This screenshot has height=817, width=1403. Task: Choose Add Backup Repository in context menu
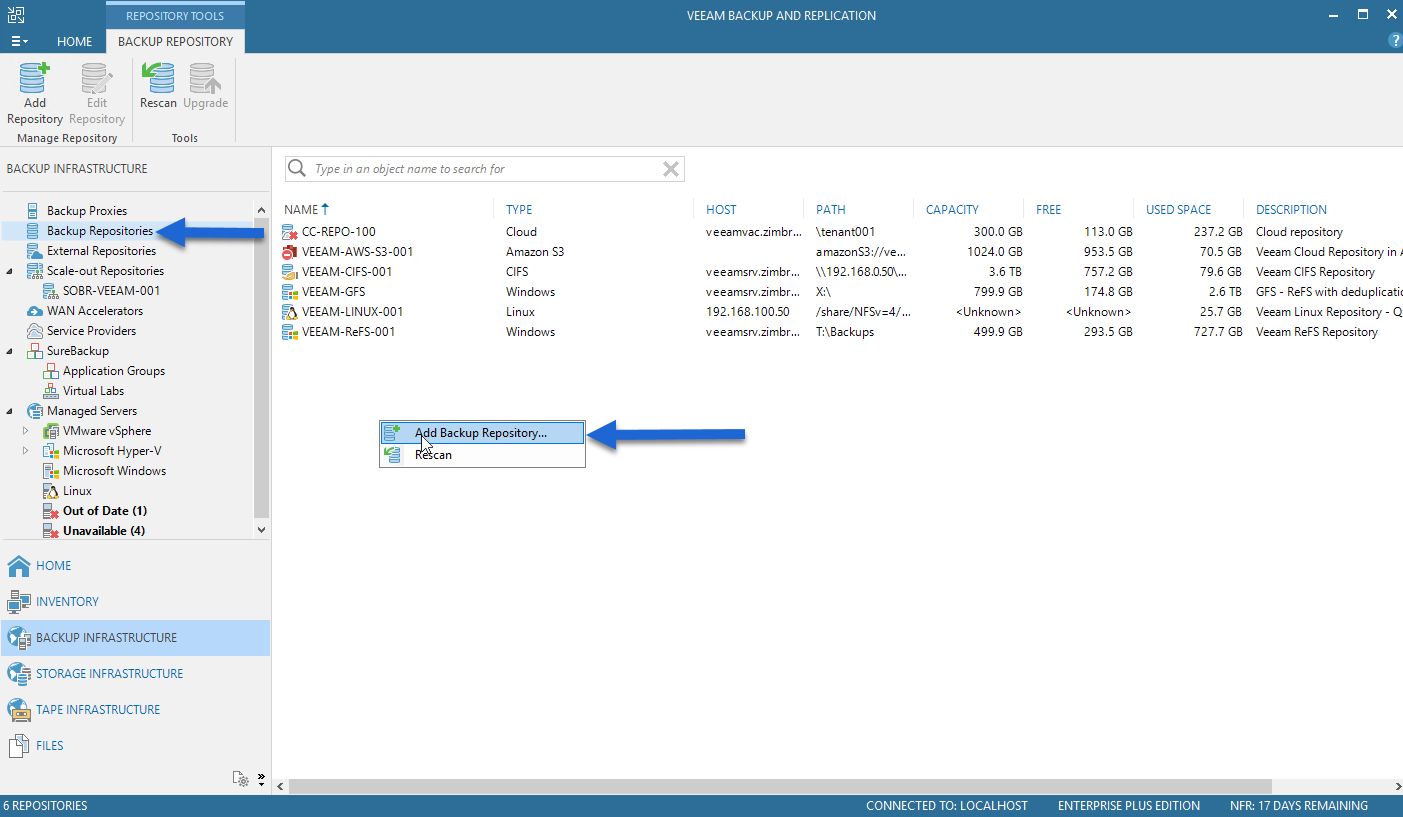(x=482, y=433)
